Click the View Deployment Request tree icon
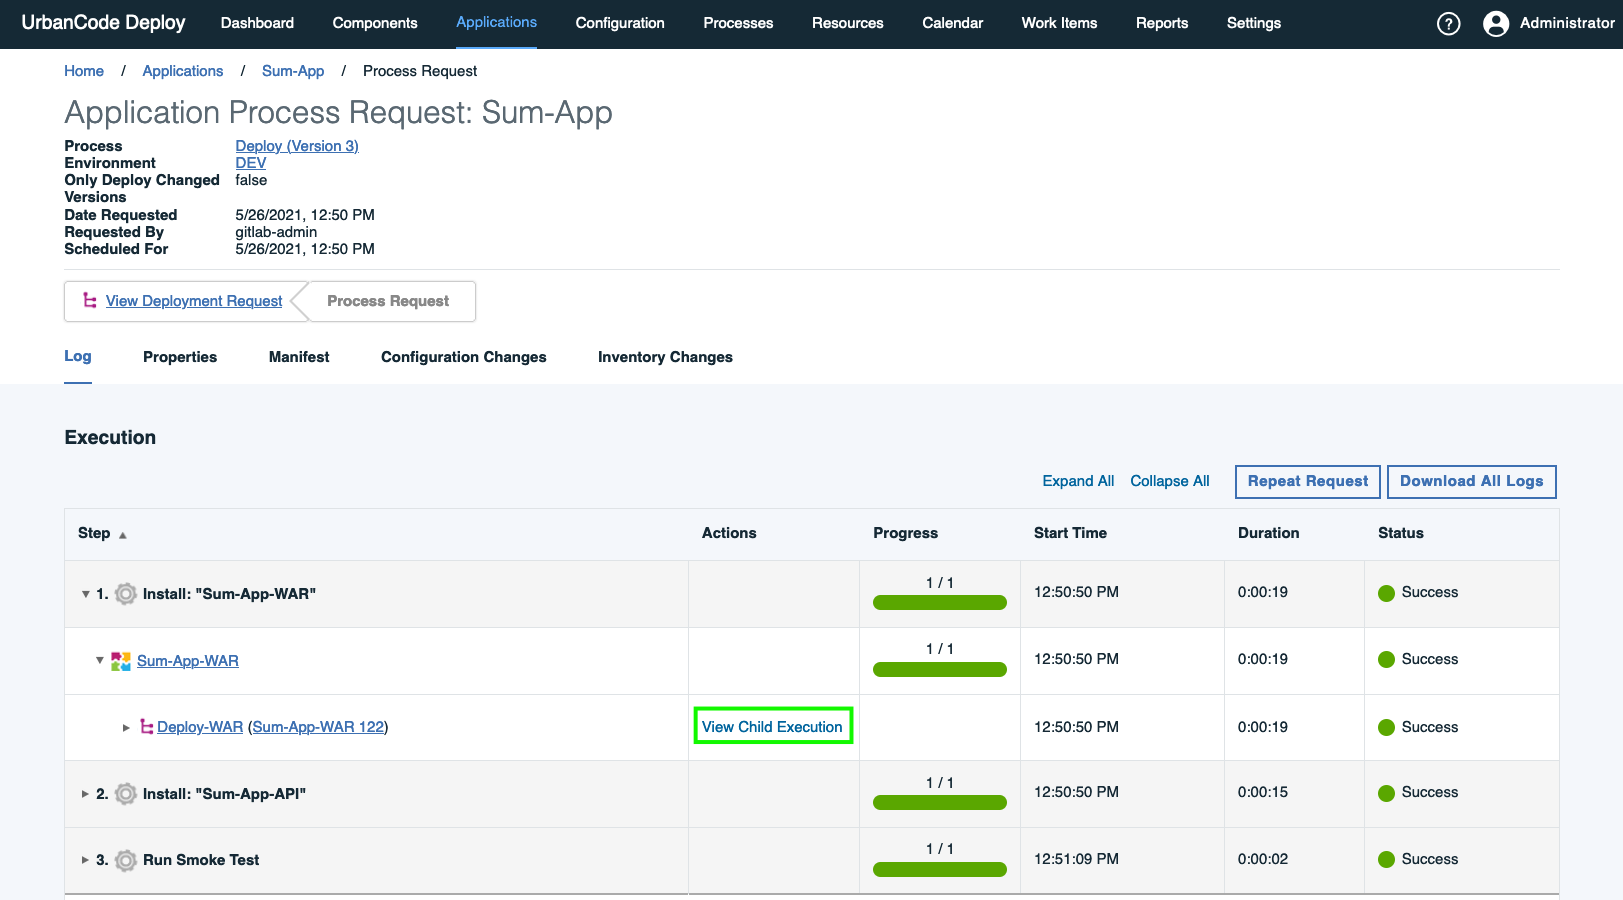This screenshot has width=1623, height=900. point(90,300)
